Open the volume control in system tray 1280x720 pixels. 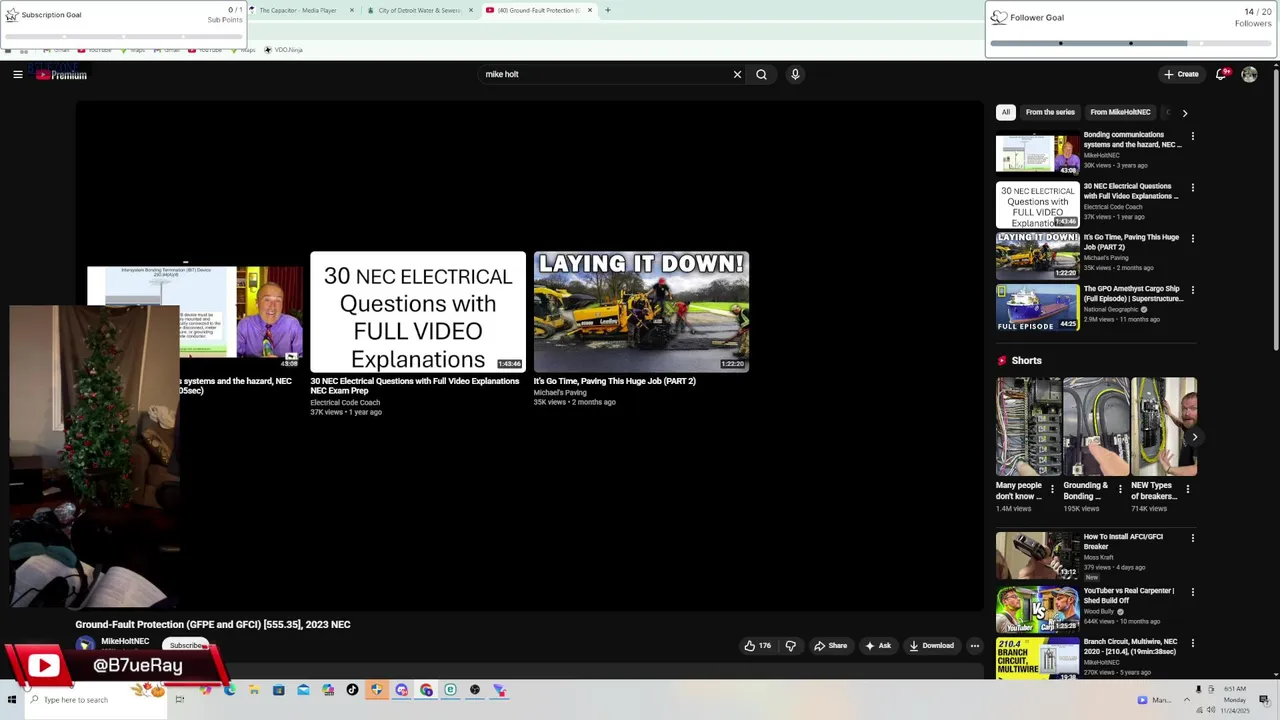pos(1211,710)
